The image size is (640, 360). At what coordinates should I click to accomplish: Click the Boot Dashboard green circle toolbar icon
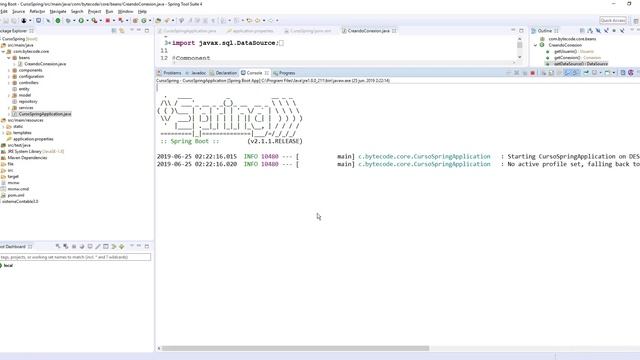[58, 20]
